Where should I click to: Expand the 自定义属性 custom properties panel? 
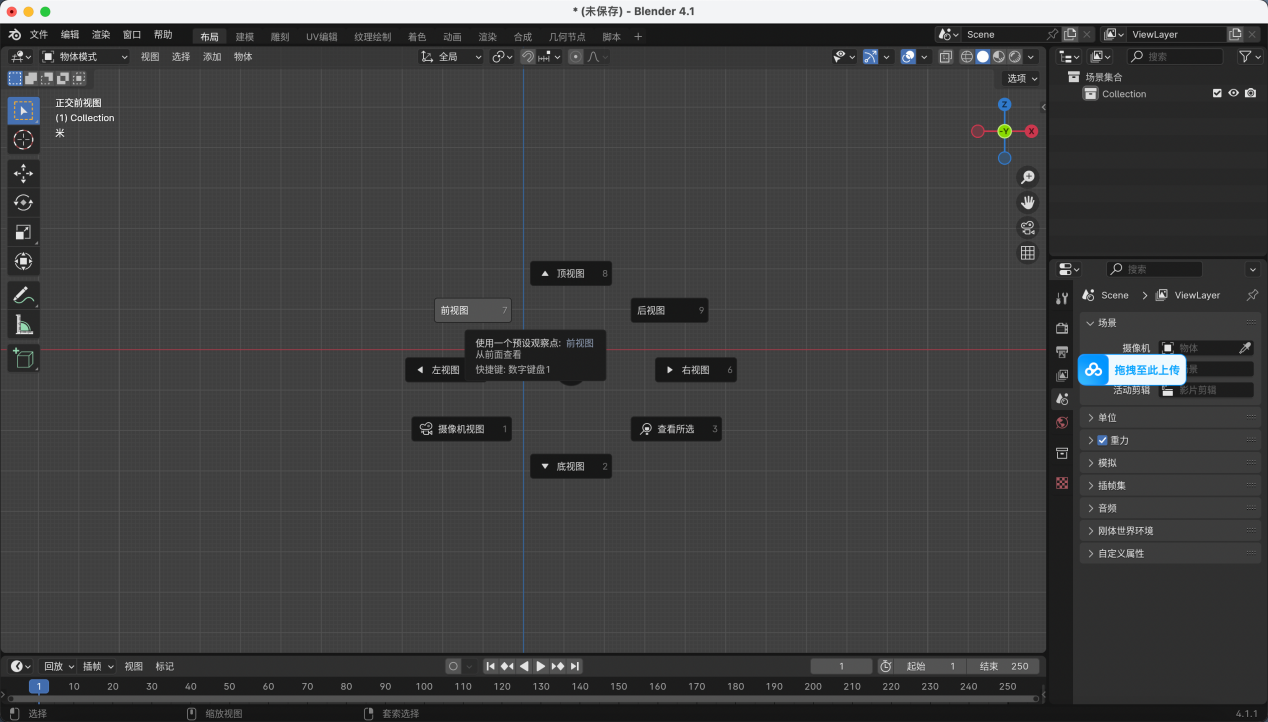pos(1170,553)
